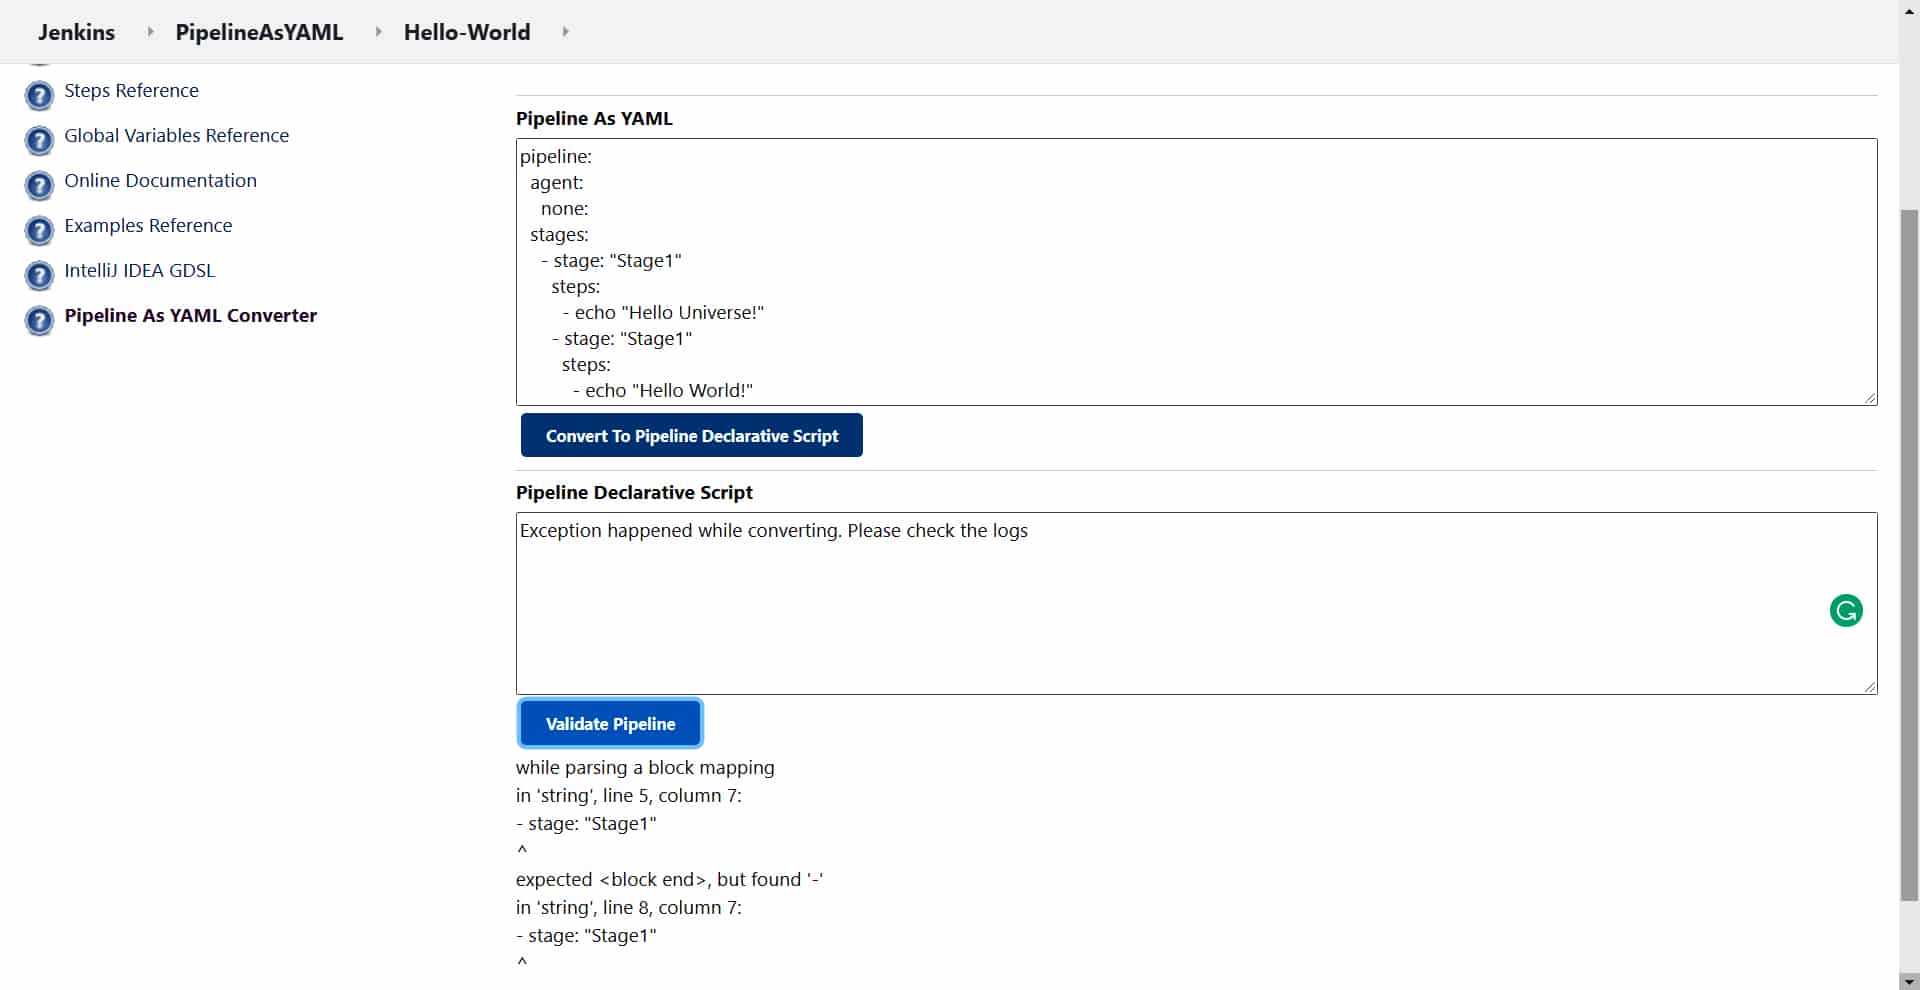The height and width of the screenshot is (990, 1920).
Task: Navigate to Hello-World breadcrumb
Action: [x=467, y=32]
